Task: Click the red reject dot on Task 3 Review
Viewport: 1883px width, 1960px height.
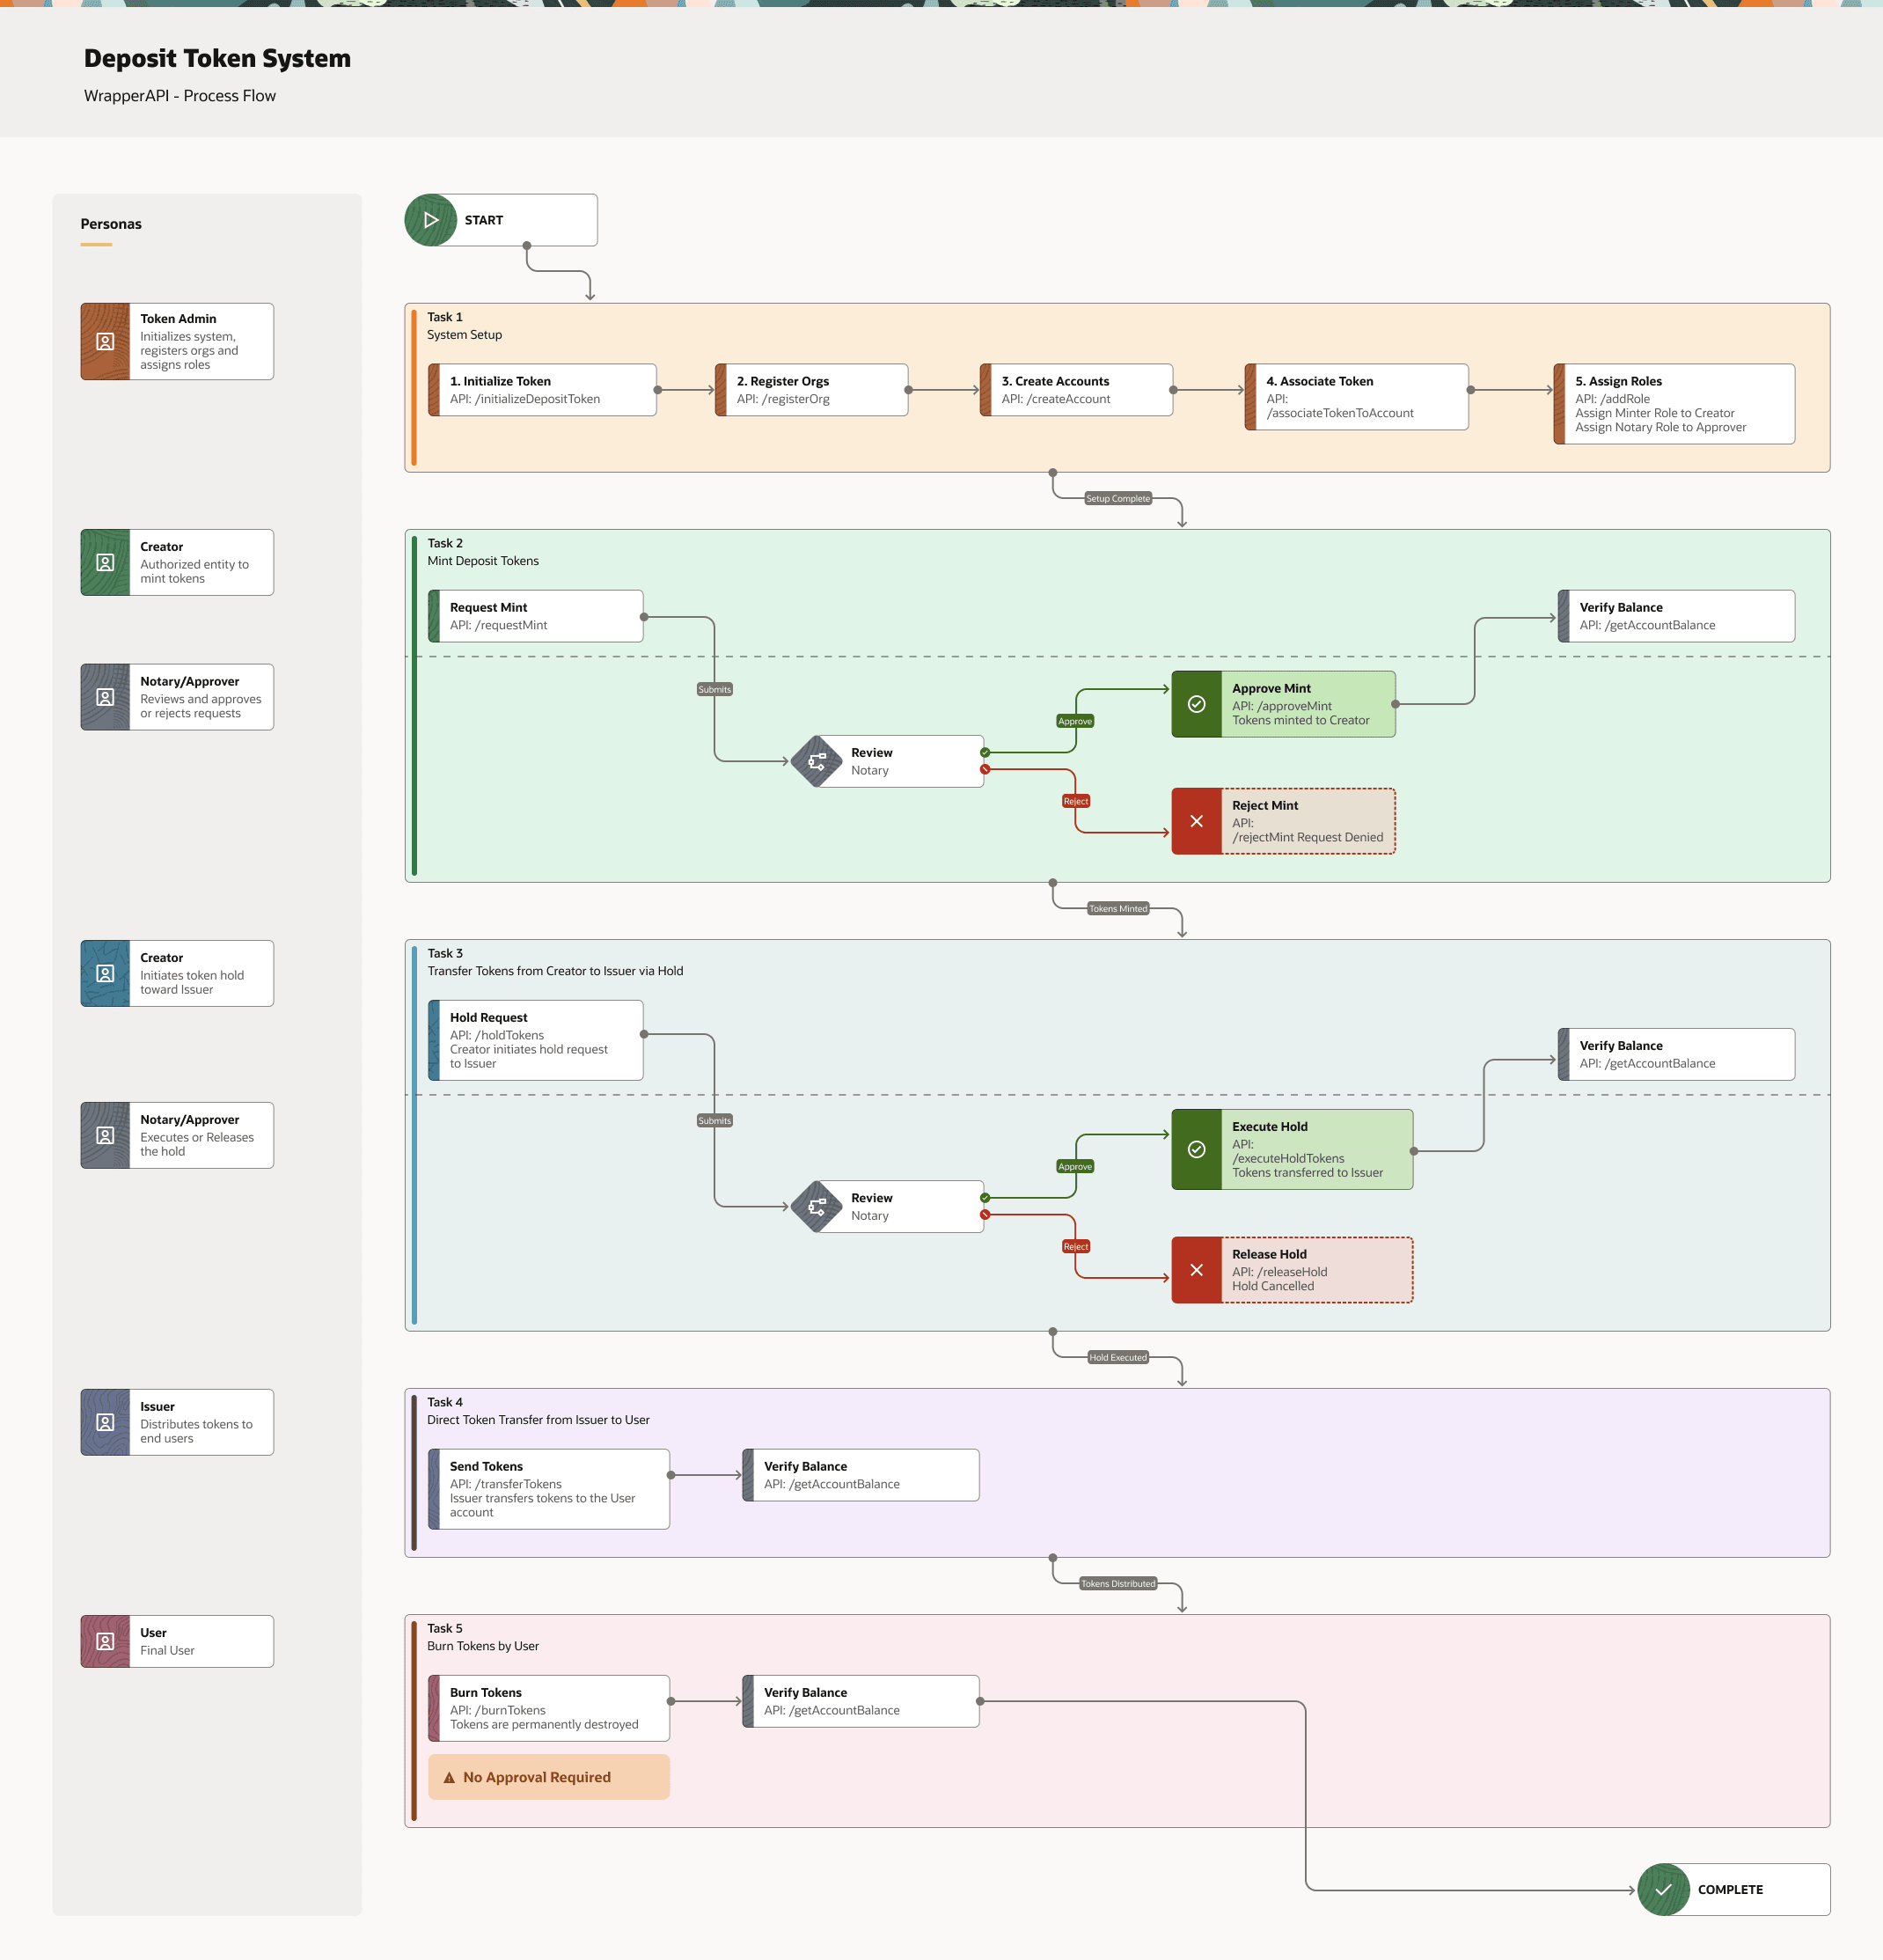Action: (985, 1214)
